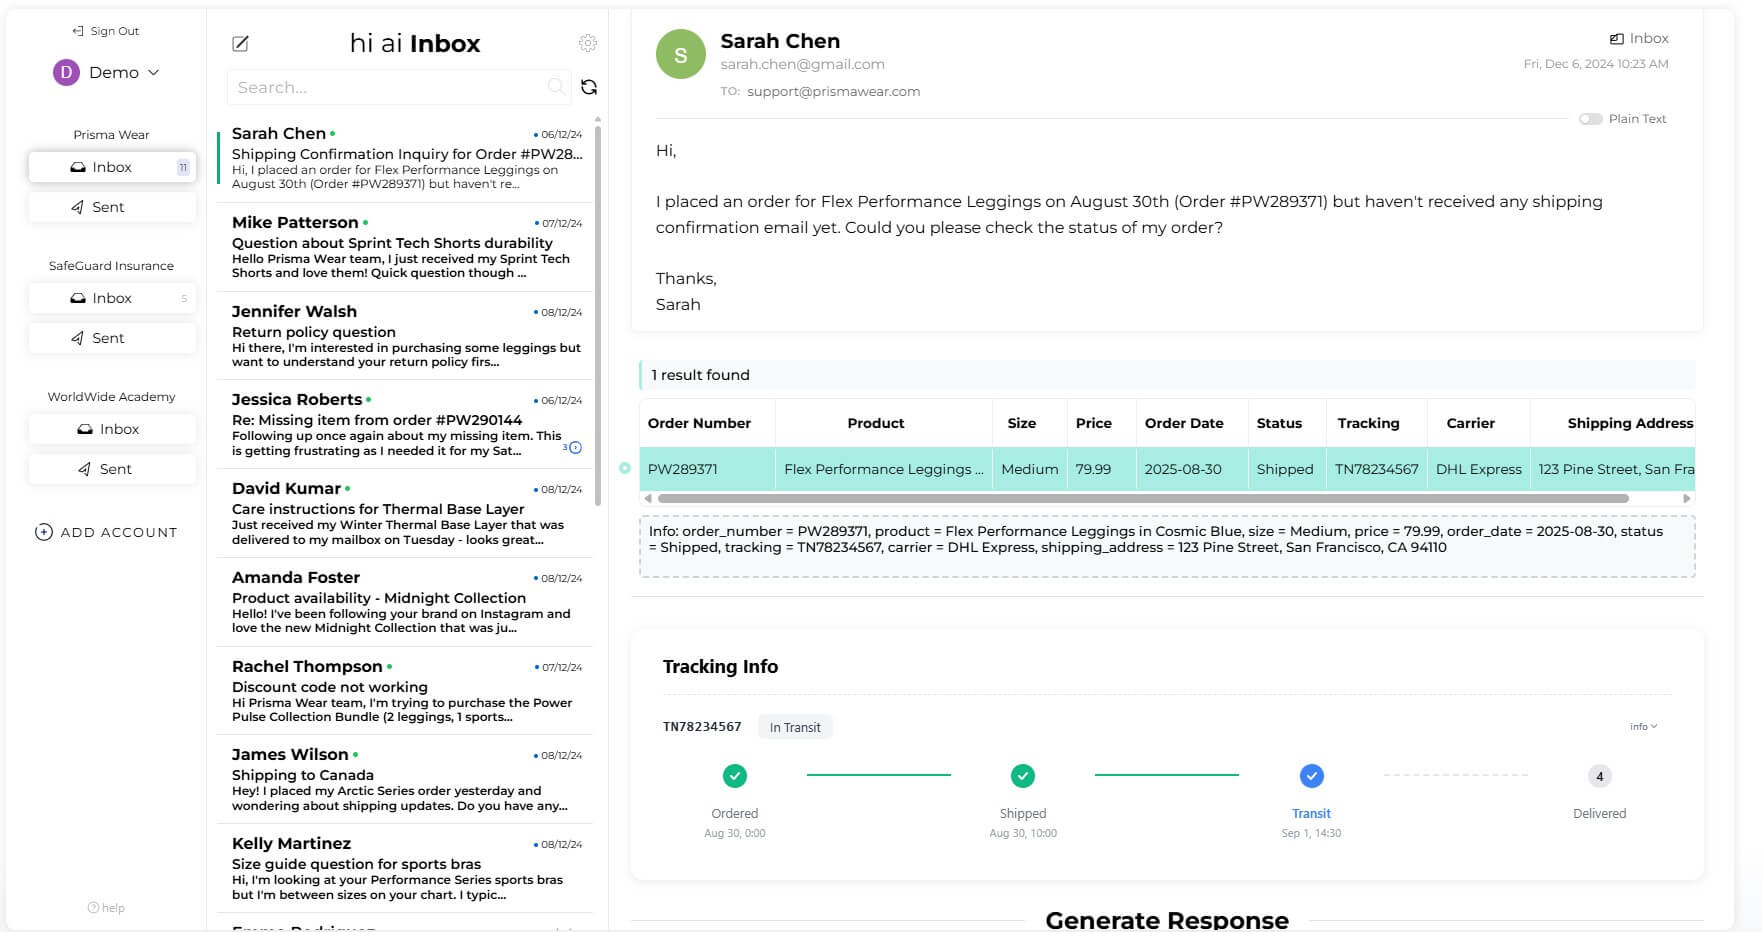Click the search magnifier icon
Screen dimensions: 1762x932
click(x=556, y=87)
